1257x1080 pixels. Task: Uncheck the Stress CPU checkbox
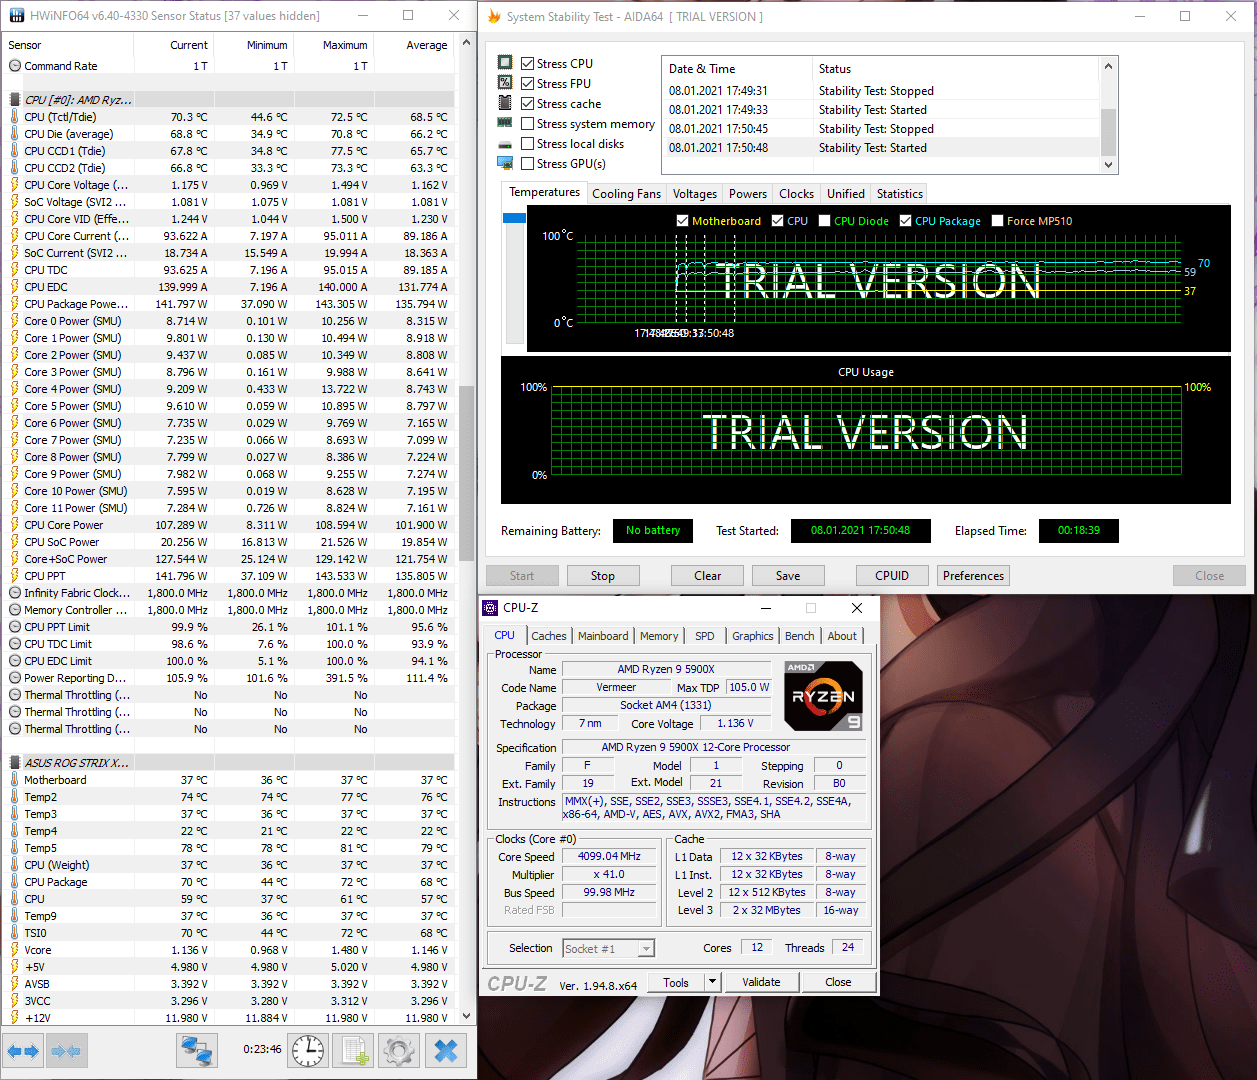(x=527, y=63)
